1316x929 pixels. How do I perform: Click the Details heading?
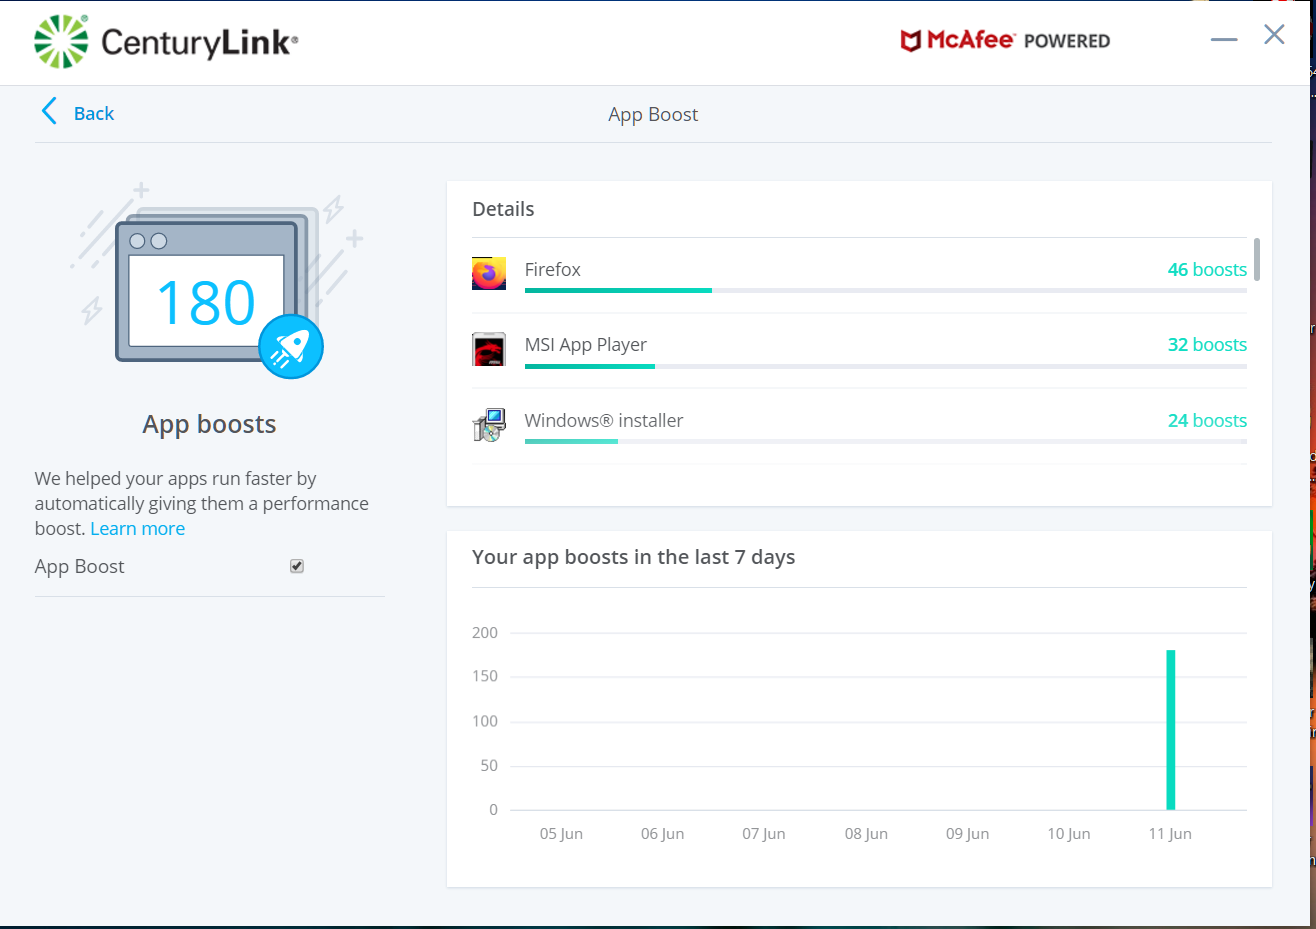pyautogui.click(x=503, y=209)
